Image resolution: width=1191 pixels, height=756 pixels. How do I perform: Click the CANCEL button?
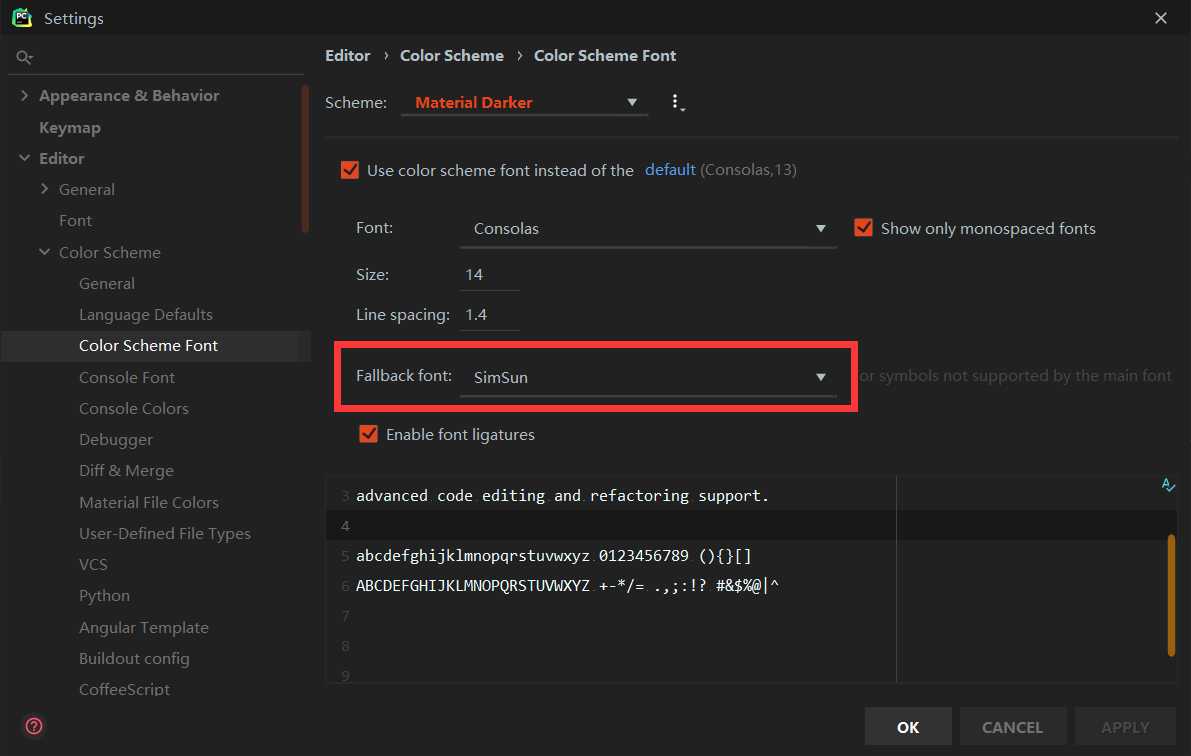pyautogui.click(x=1013, y=727)
